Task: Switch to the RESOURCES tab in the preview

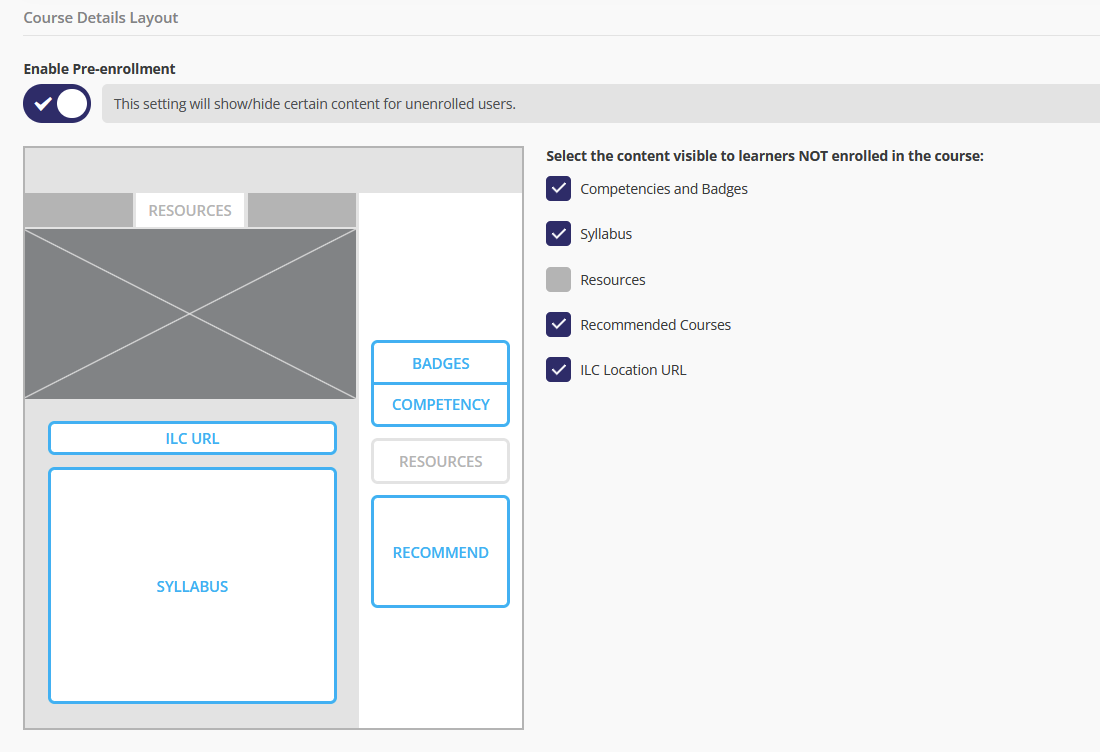Action: (189, 210)
